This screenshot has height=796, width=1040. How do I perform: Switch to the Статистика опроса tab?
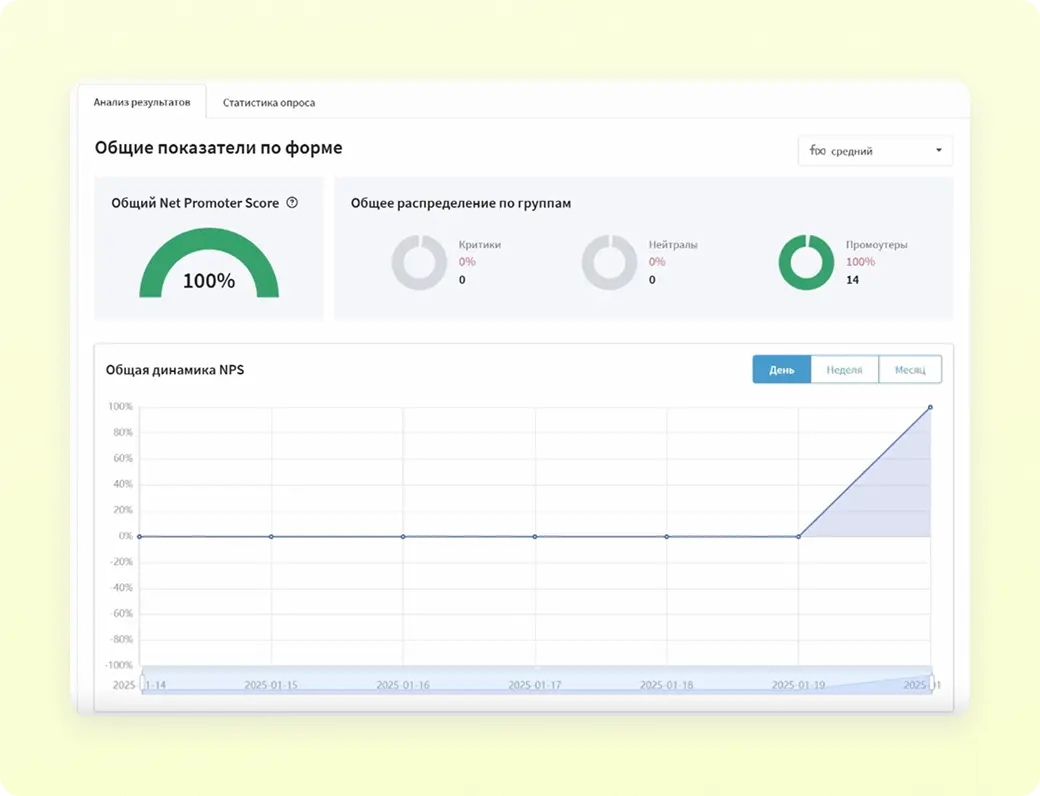(x=269, y=103)
